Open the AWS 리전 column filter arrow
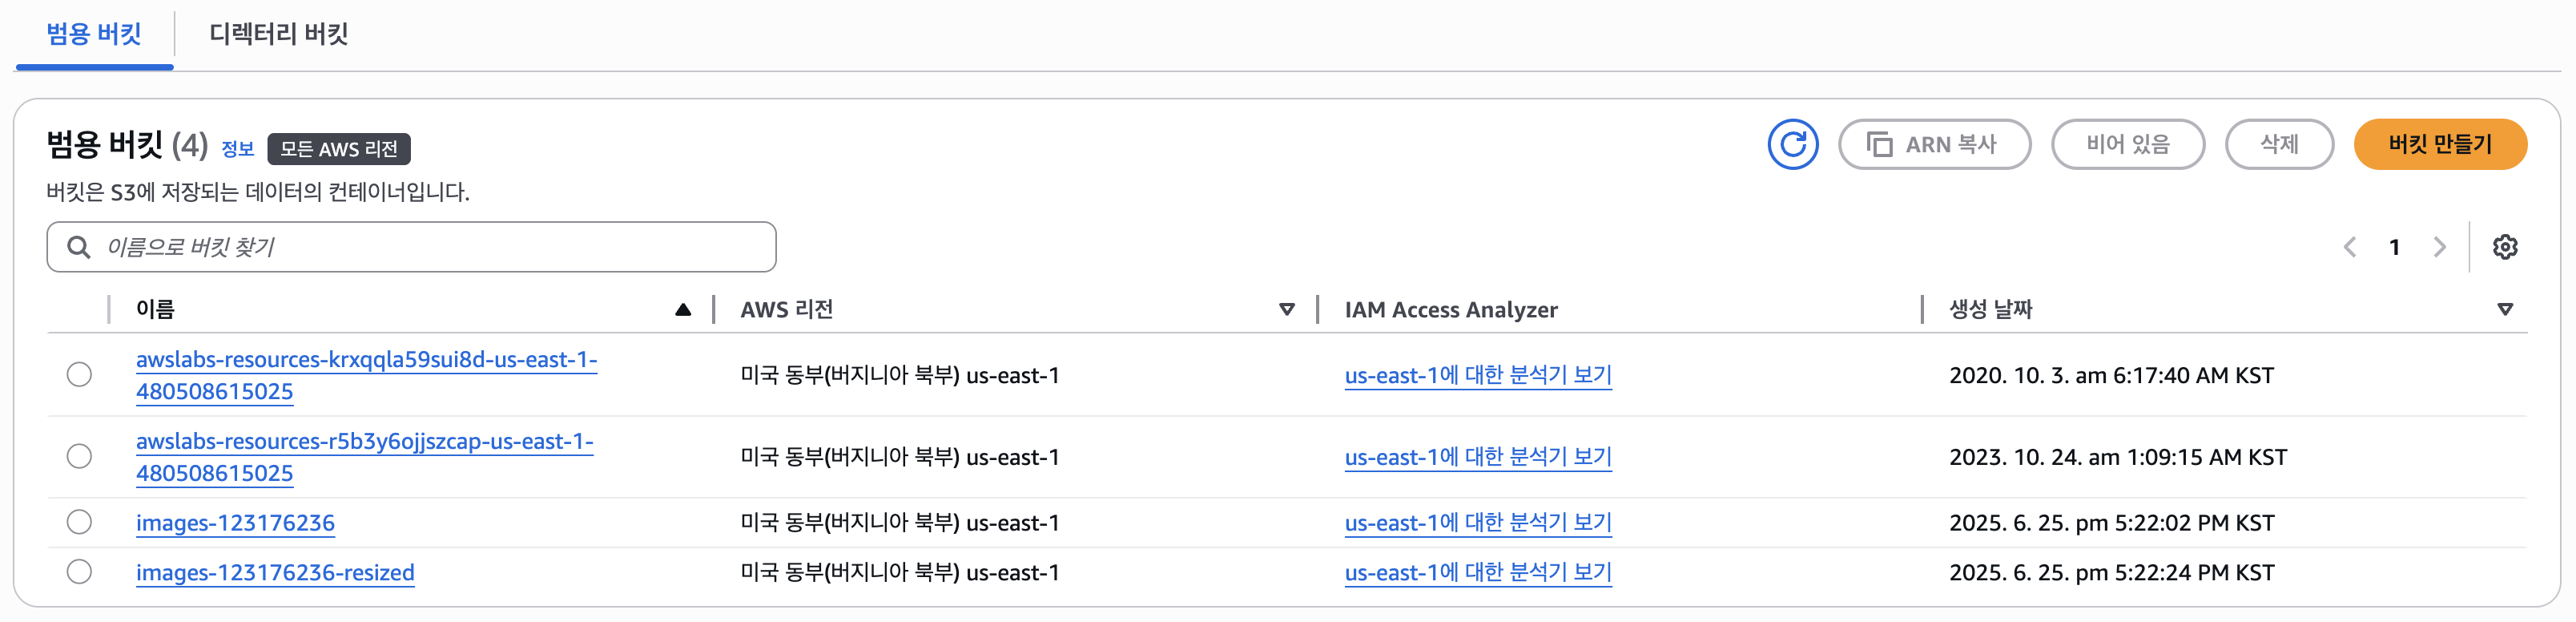Screen dimensions: 2576x622 coord(1287,310)
